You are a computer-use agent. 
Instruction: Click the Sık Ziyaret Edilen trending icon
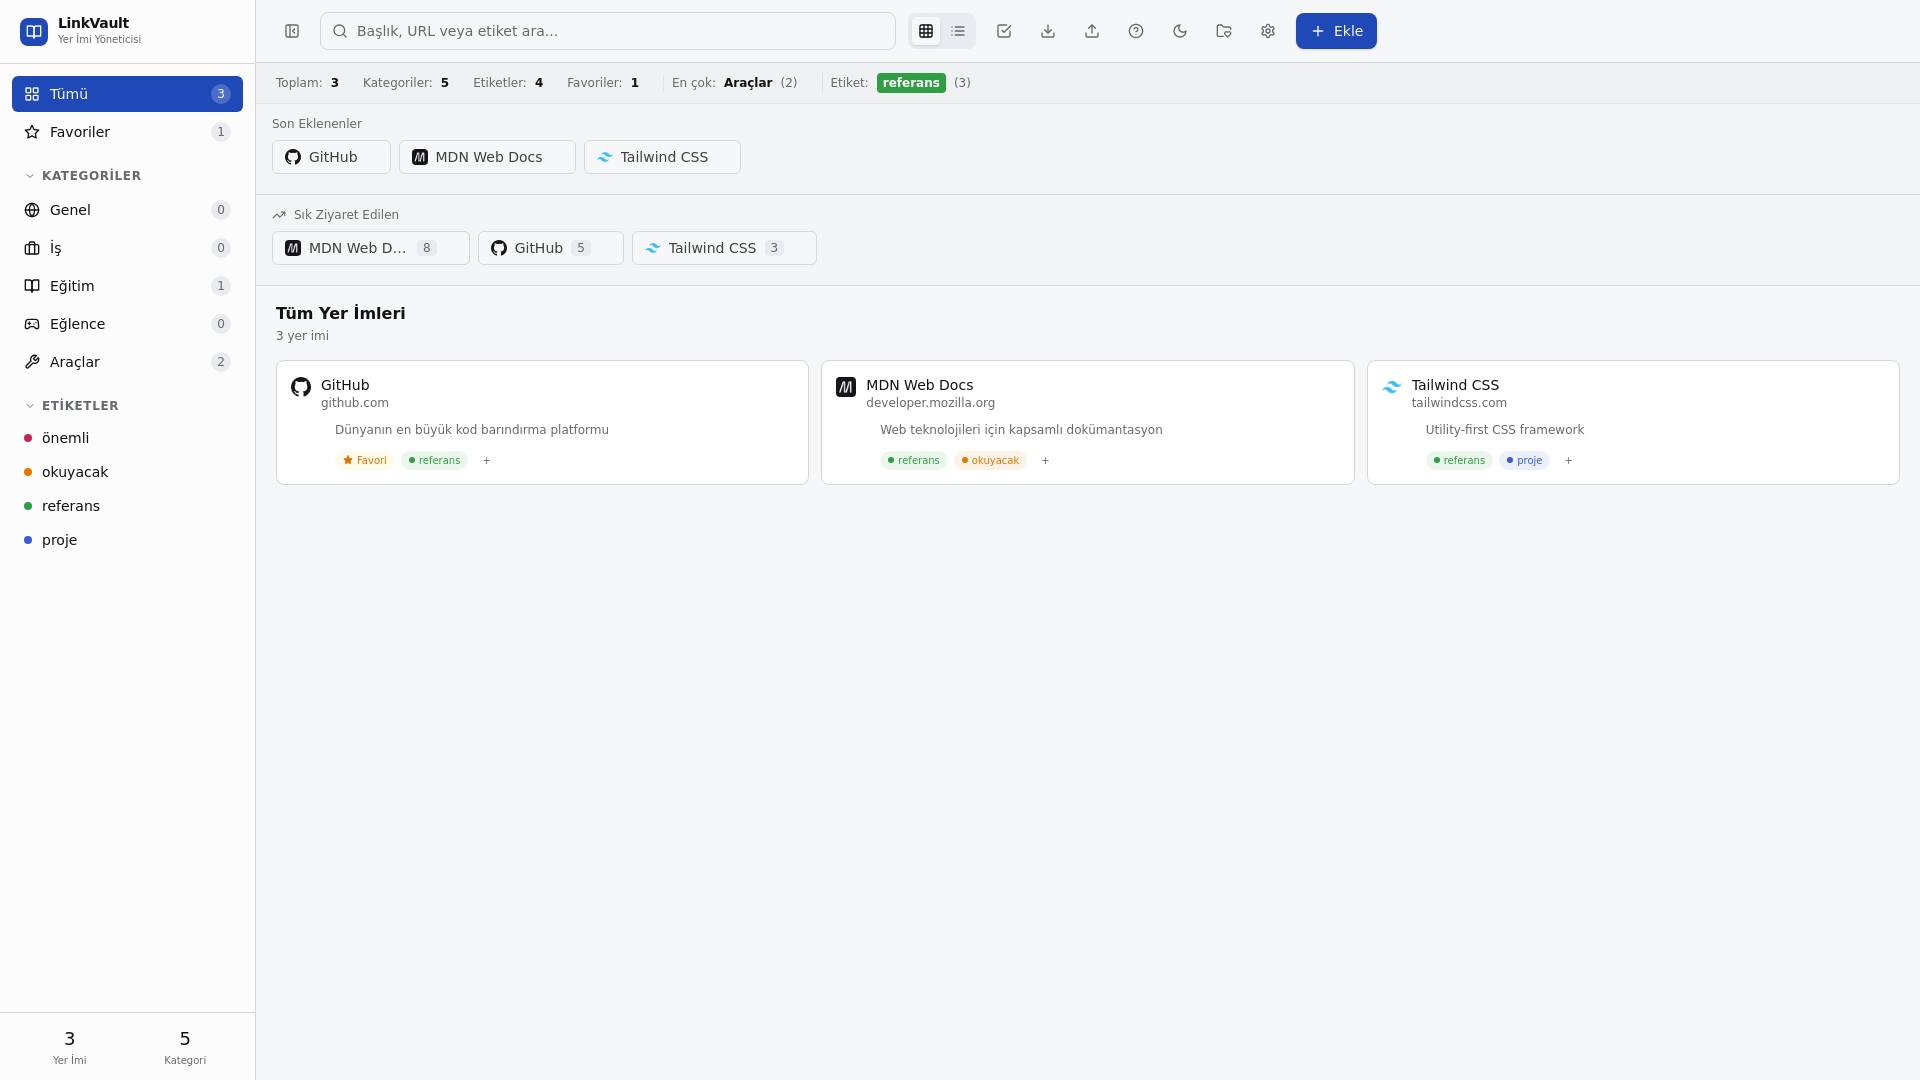click(x=279, y=215)
